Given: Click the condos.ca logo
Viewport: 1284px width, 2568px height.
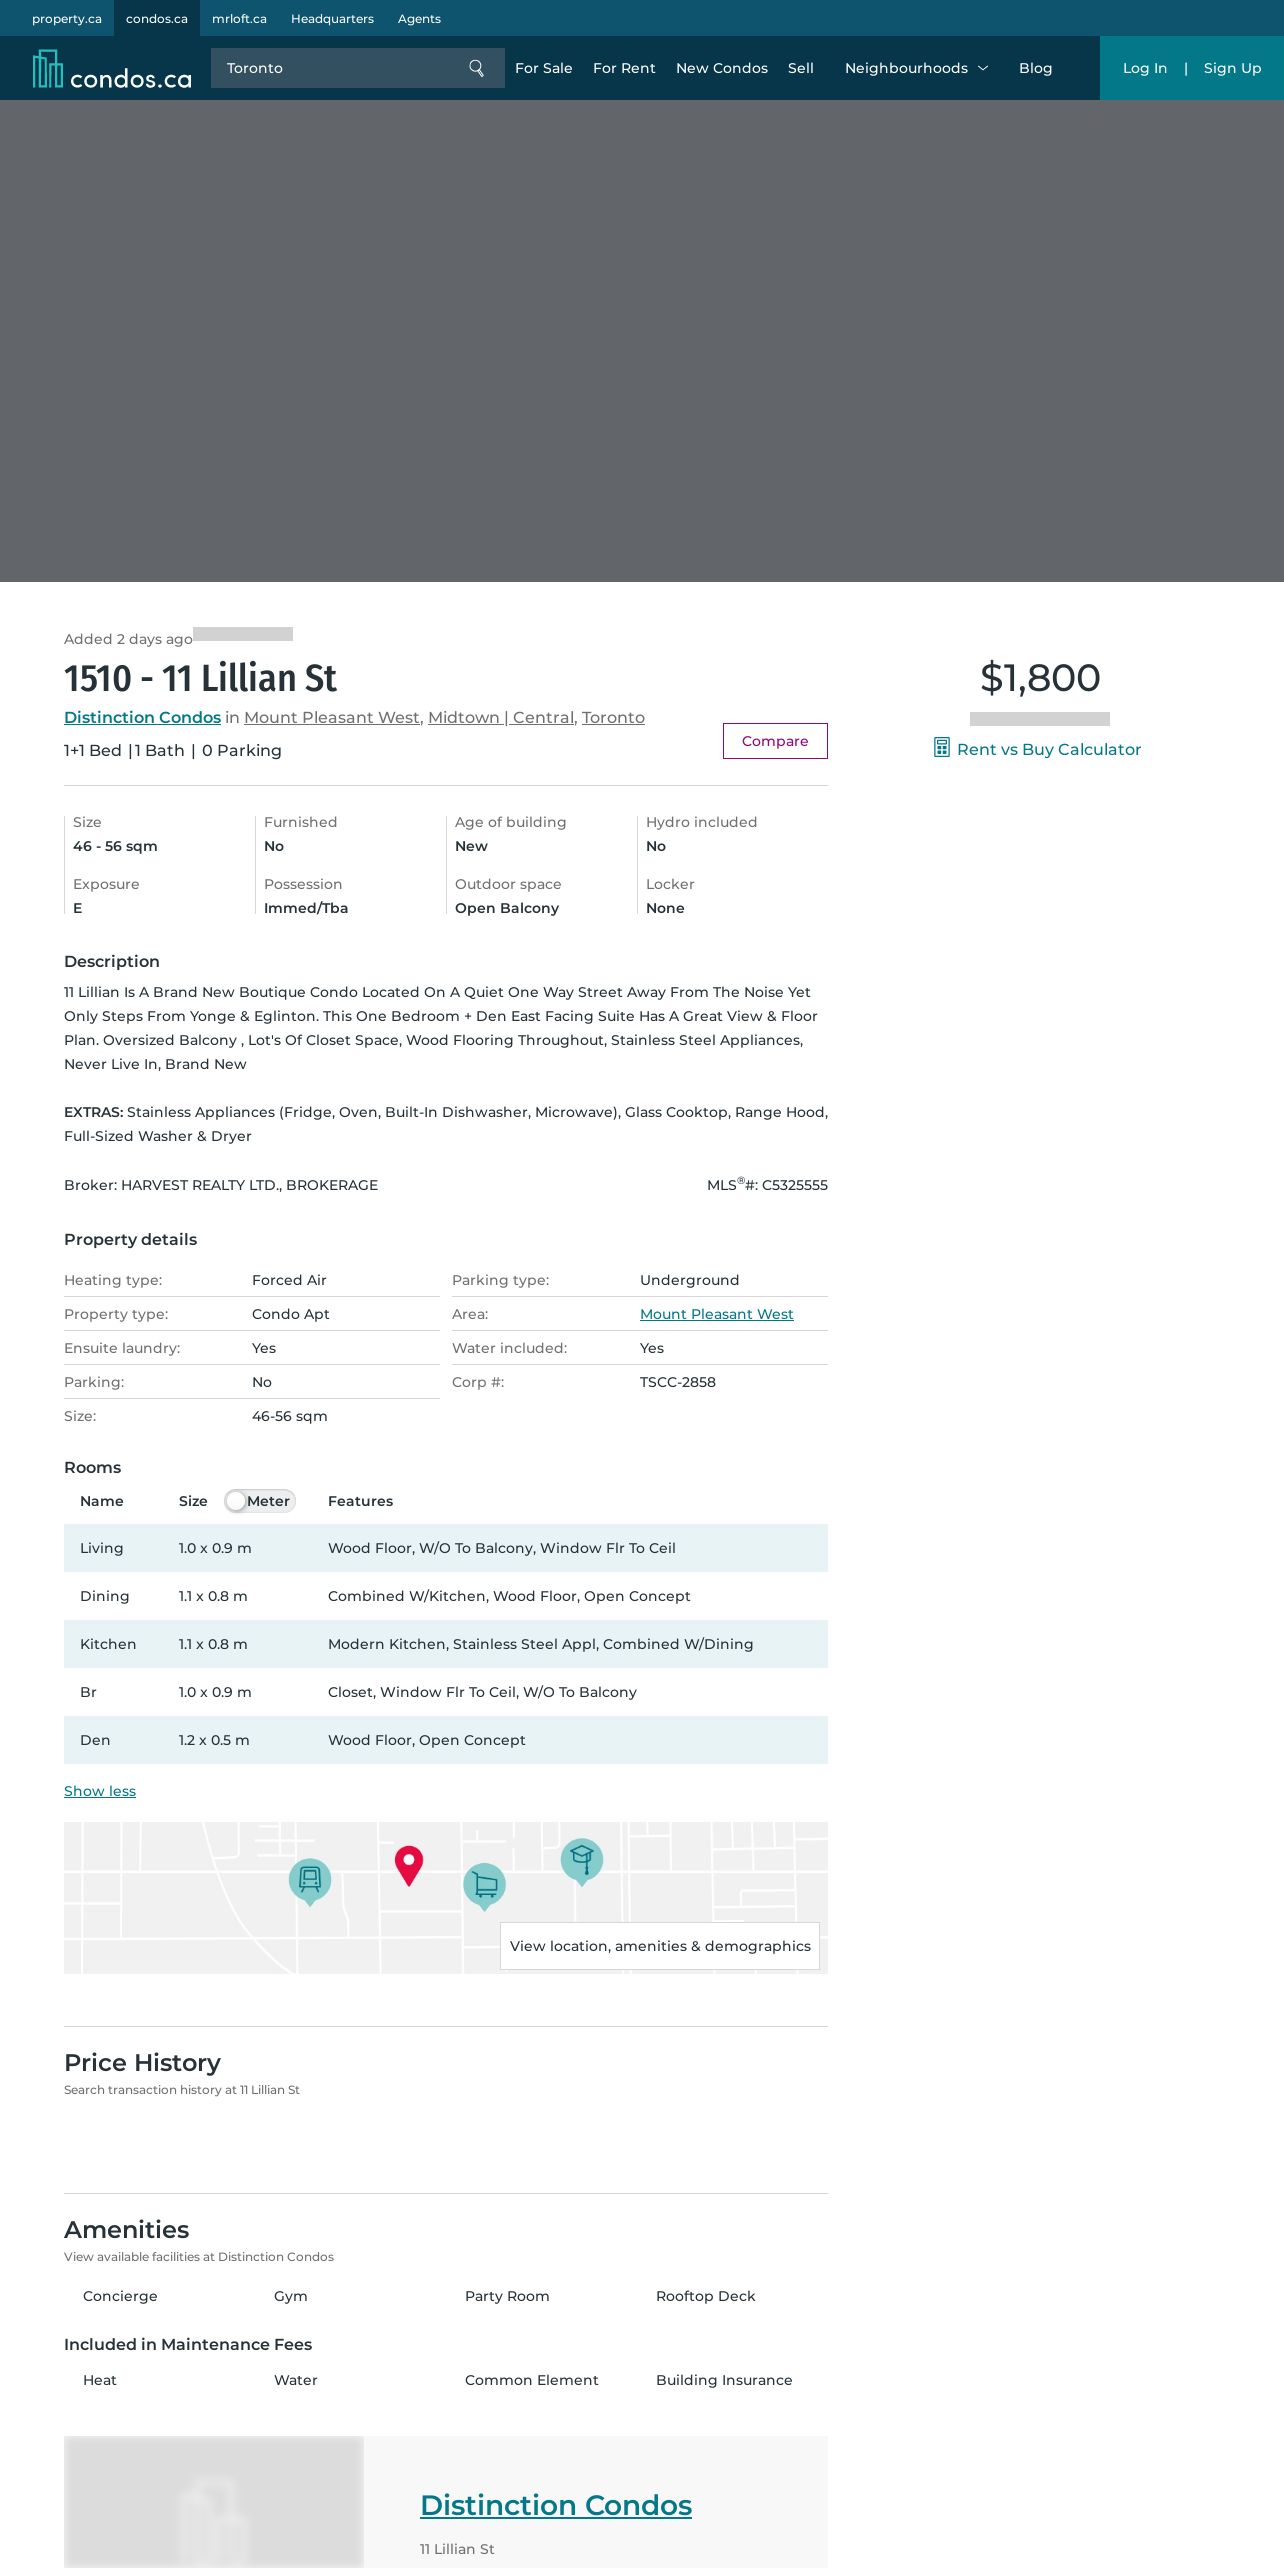Looking at the screenshot, I should pos(112,70).
